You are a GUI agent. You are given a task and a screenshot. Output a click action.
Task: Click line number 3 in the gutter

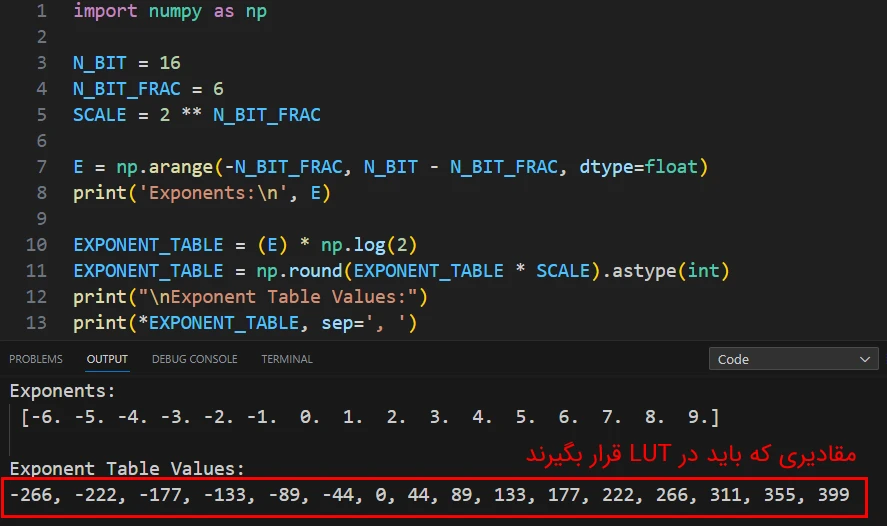coord(40,63)
